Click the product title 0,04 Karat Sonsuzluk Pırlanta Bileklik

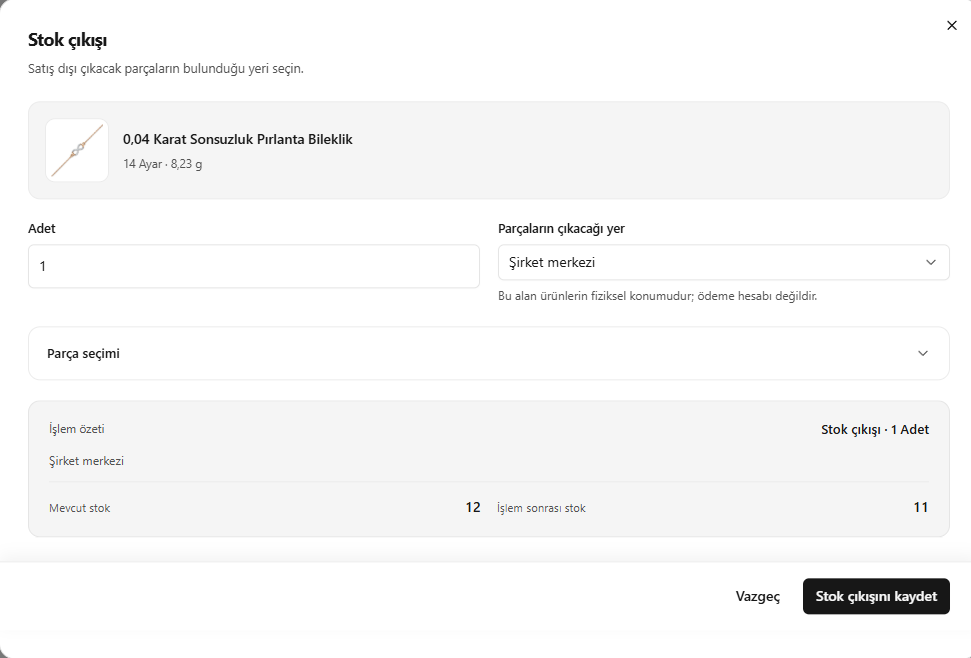[238, 139]
